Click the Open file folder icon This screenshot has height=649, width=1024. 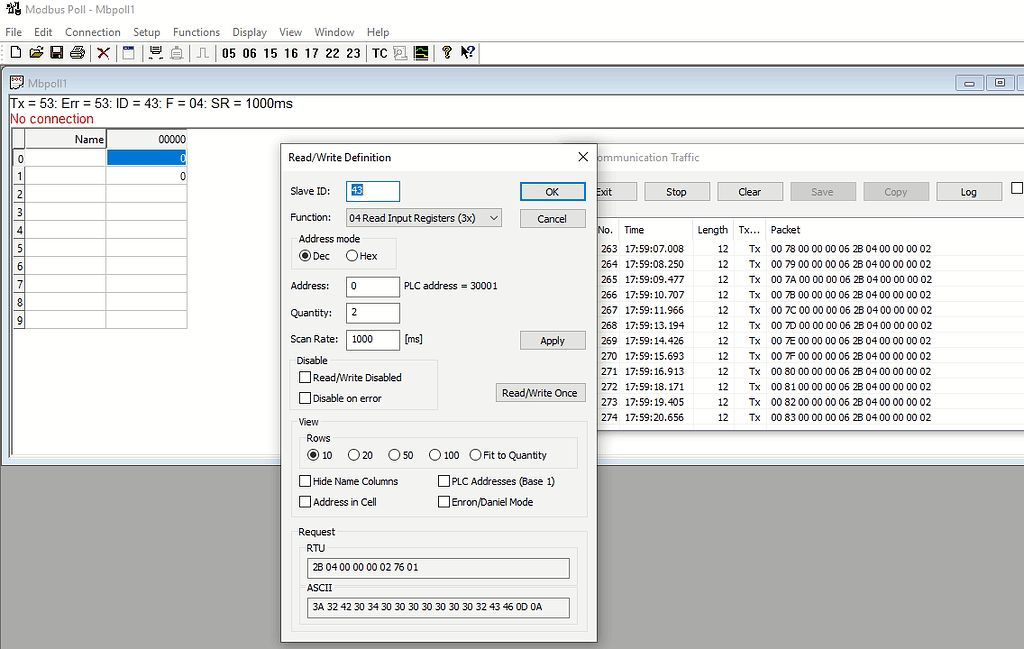[x=36, y=53]
